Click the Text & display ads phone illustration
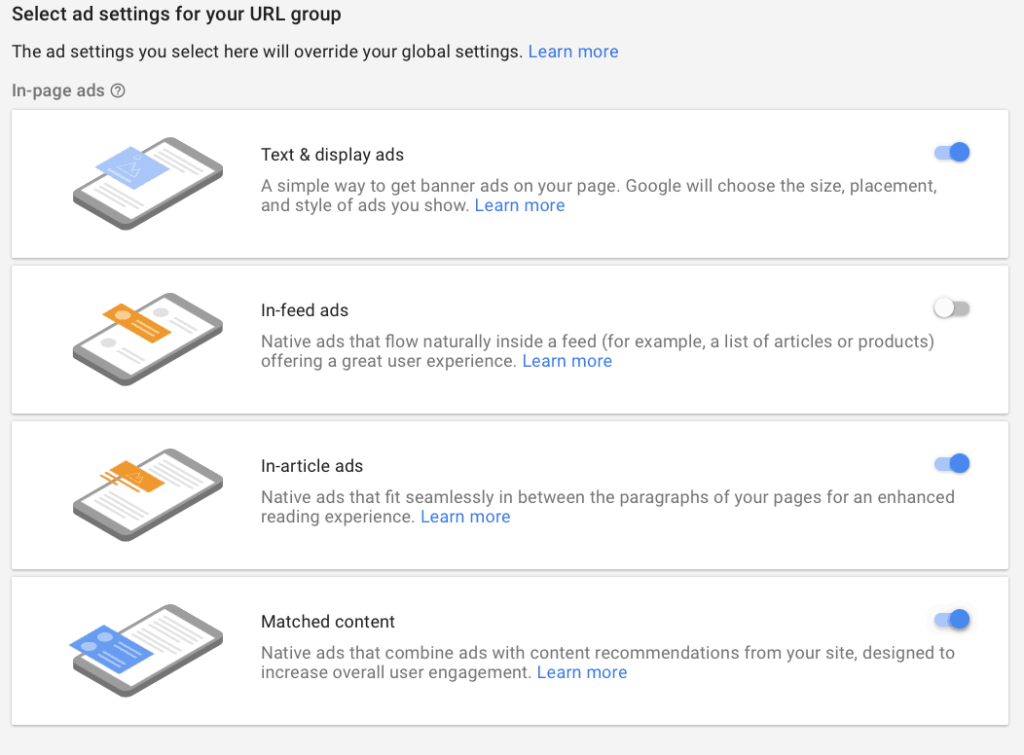The height and width of the screenshot is (755, 1024). click(147, 184)
